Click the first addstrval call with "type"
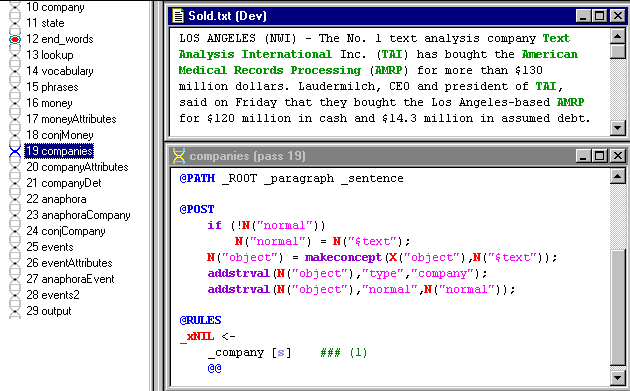Screen dimensions: 630x391 (x=347, y=273)
